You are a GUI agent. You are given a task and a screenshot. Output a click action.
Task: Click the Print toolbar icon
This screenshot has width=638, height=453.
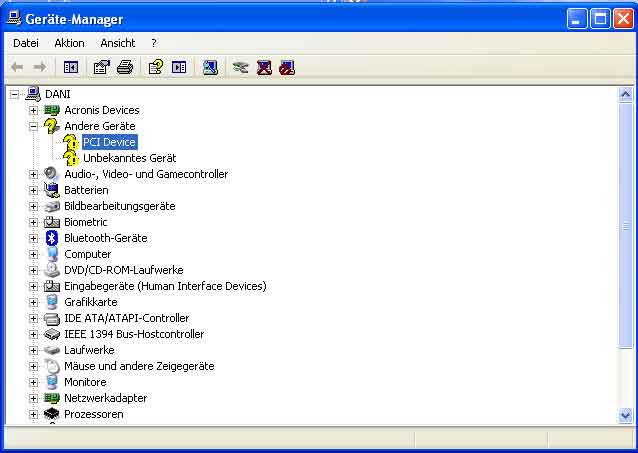pos(124,67)
